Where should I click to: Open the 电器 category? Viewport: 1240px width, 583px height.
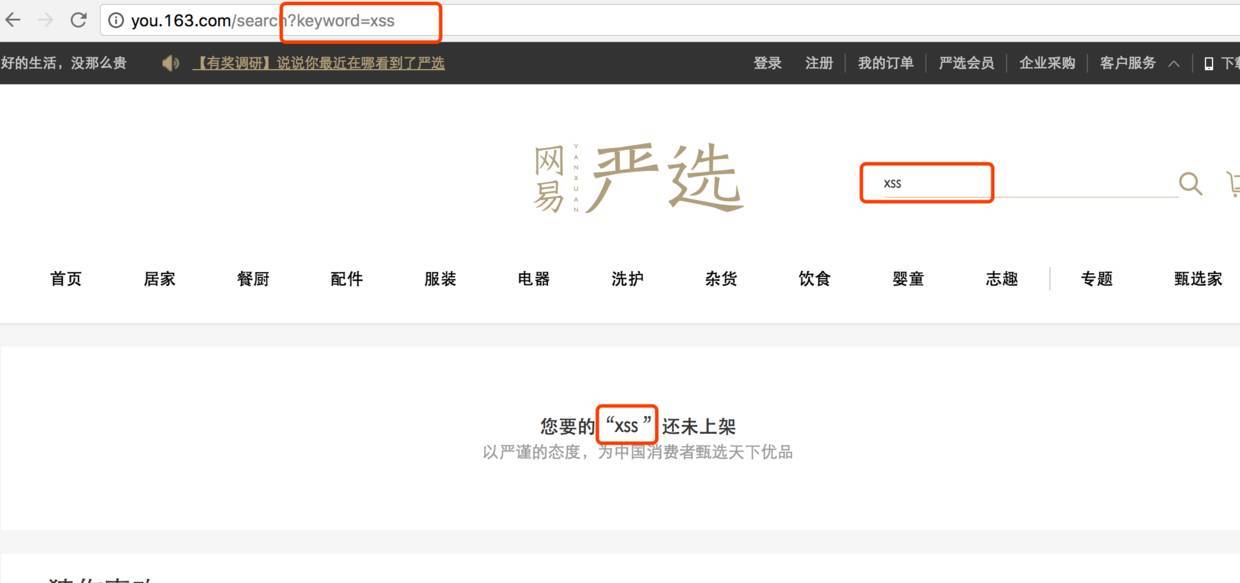coord(534,279)
